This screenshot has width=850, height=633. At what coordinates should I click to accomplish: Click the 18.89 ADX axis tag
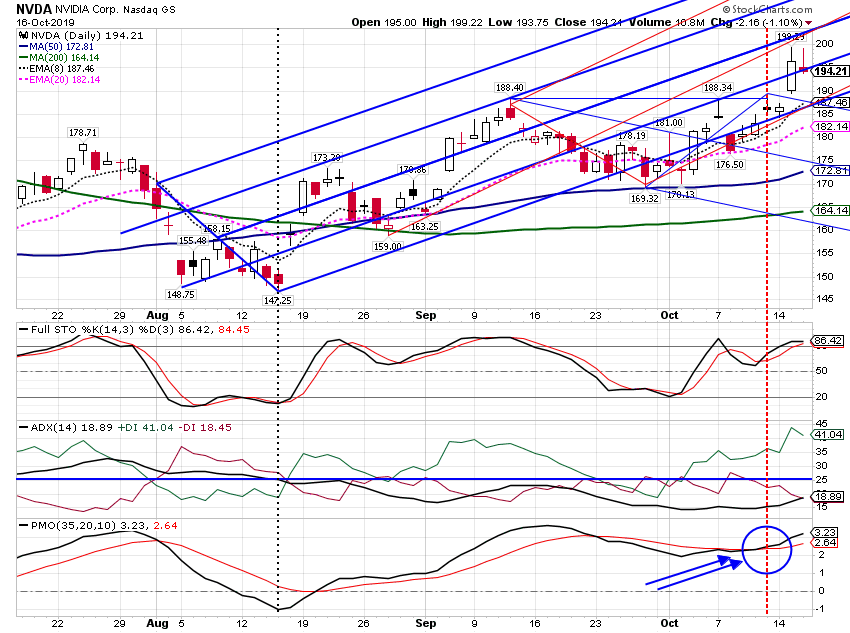828,497
